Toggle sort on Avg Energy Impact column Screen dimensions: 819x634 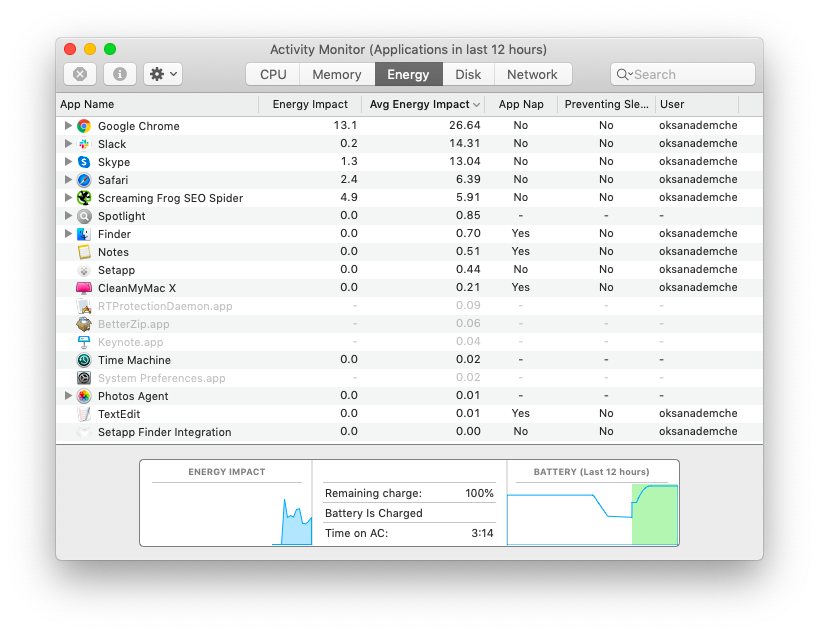click(424, 104)
